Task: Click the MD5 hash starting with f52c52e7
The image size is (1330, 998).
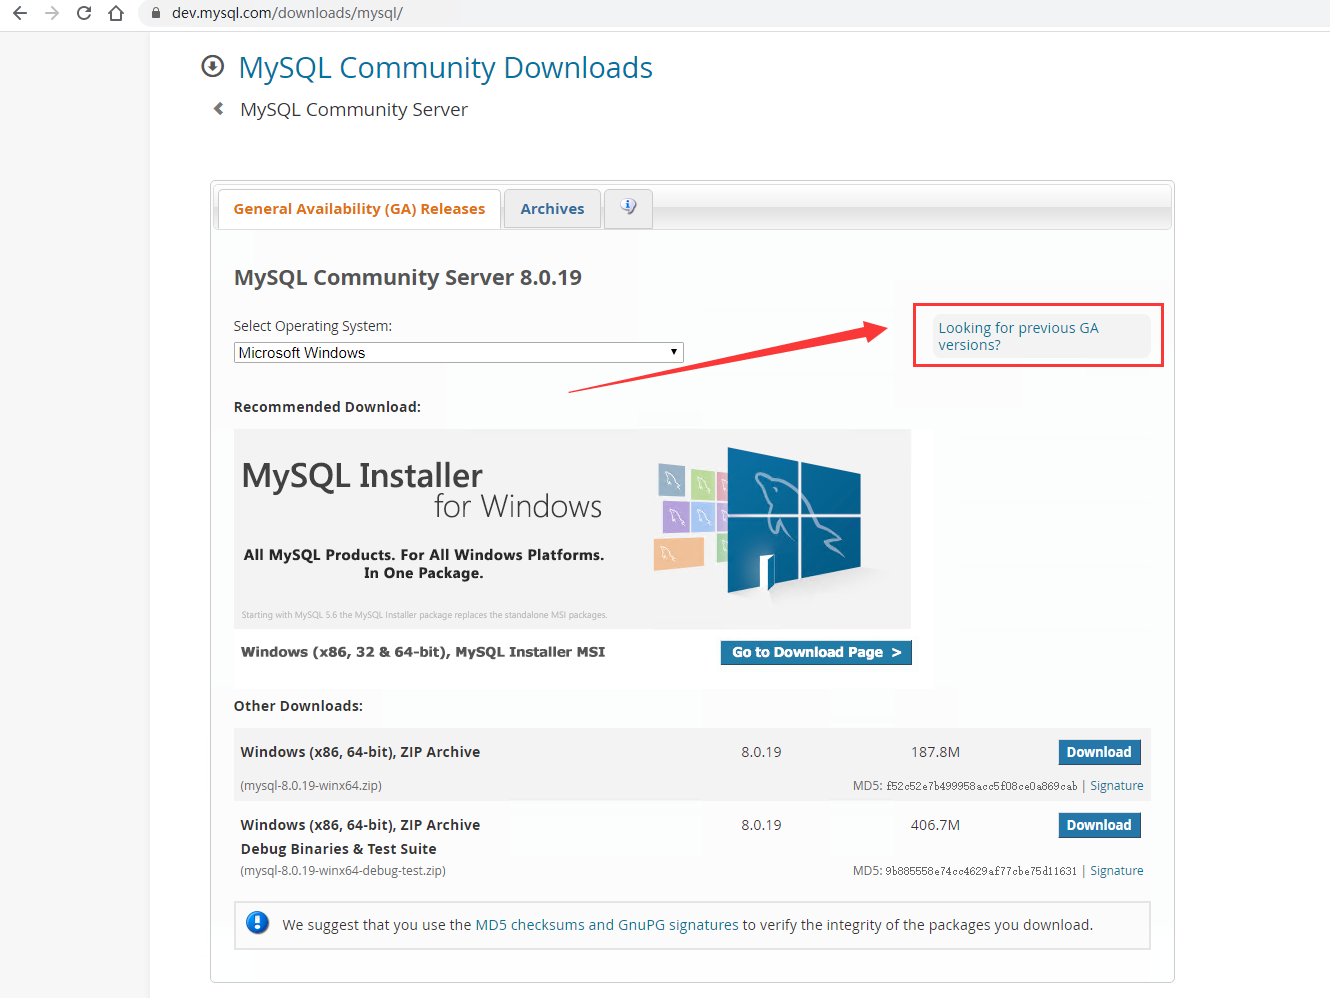Action: point(981,786)
